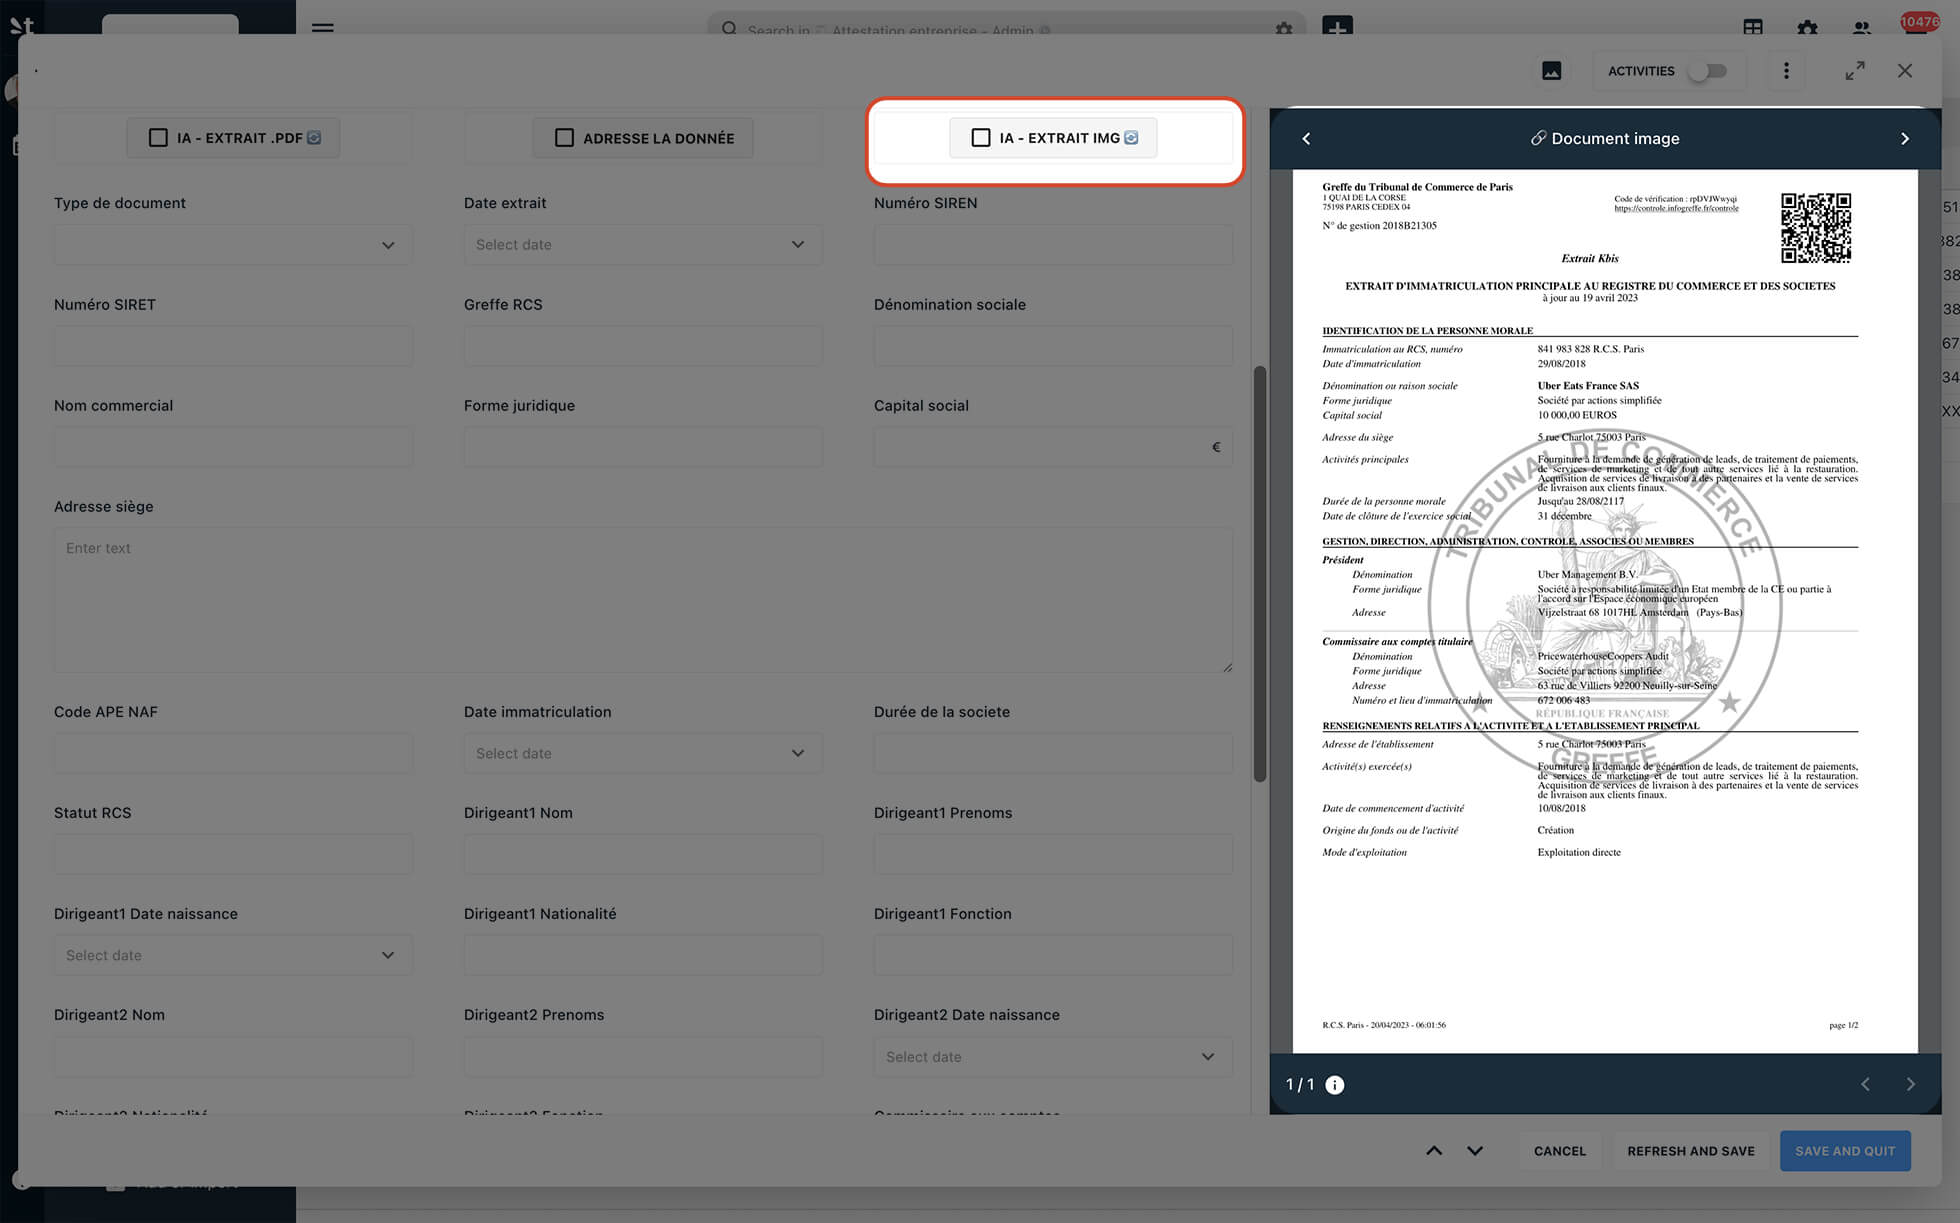The image size is (1960, 1223).
Task: Jump to the next record with the down arrow
Action: click(1475, 1151)
